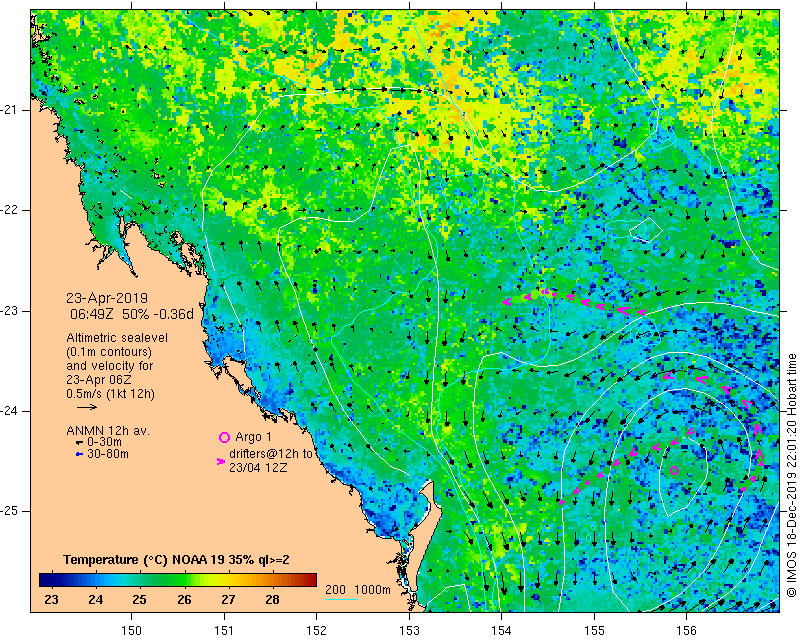Click the colorbar value 24
This screenshot has height=640, width=800.
click(x=95, y=599)
